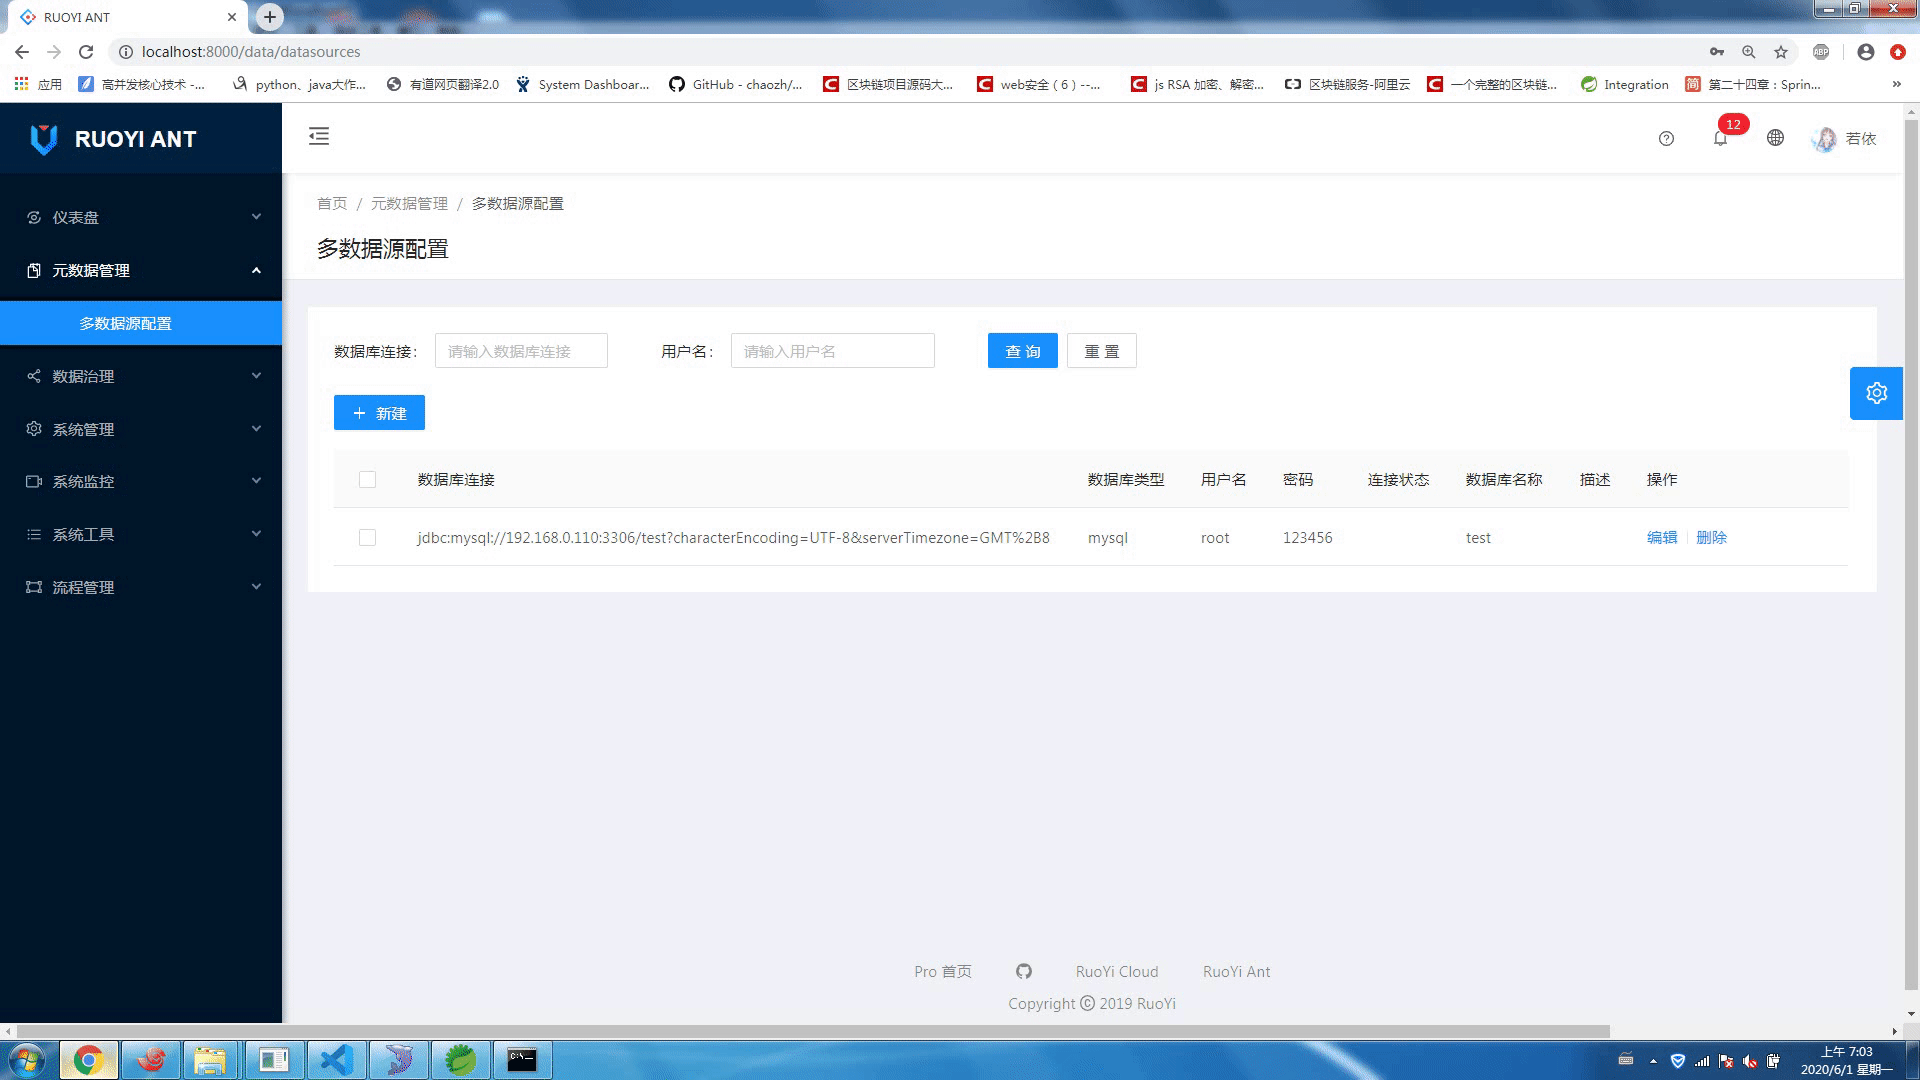Open the help question mark icon

(1666, 139)
